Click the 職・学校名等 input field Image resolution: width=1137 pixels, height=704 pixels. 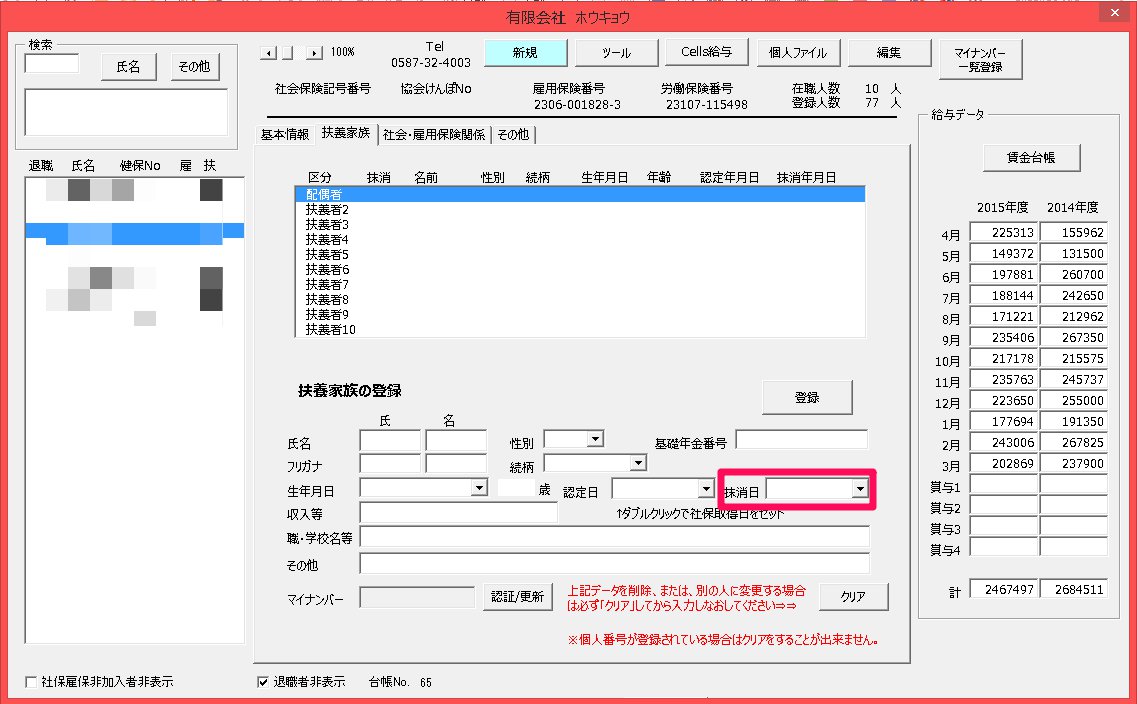[614, 537]
